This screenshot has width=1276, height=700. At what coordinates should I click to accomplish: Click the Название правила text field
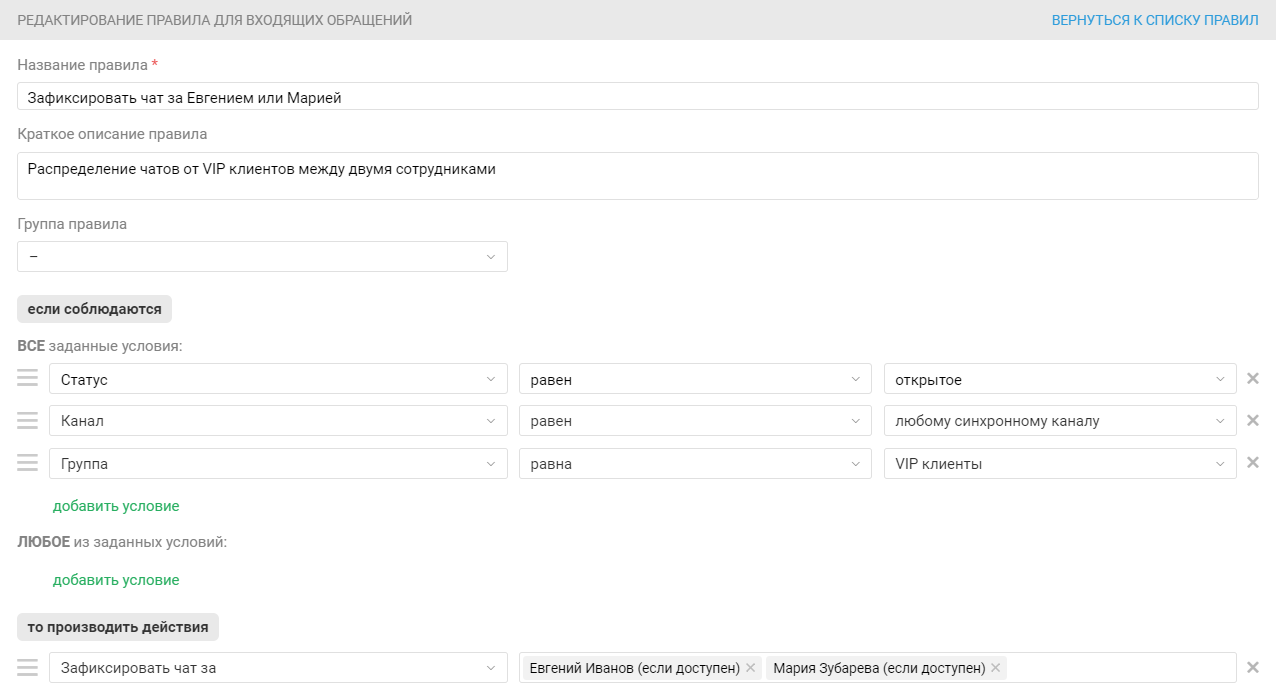pos(637,97)
